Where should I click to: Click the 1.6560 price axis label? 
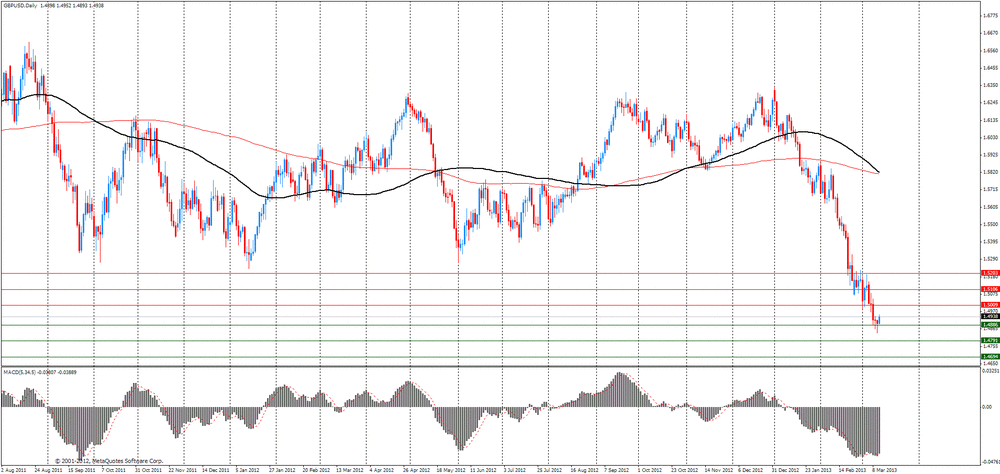(990, 50)
